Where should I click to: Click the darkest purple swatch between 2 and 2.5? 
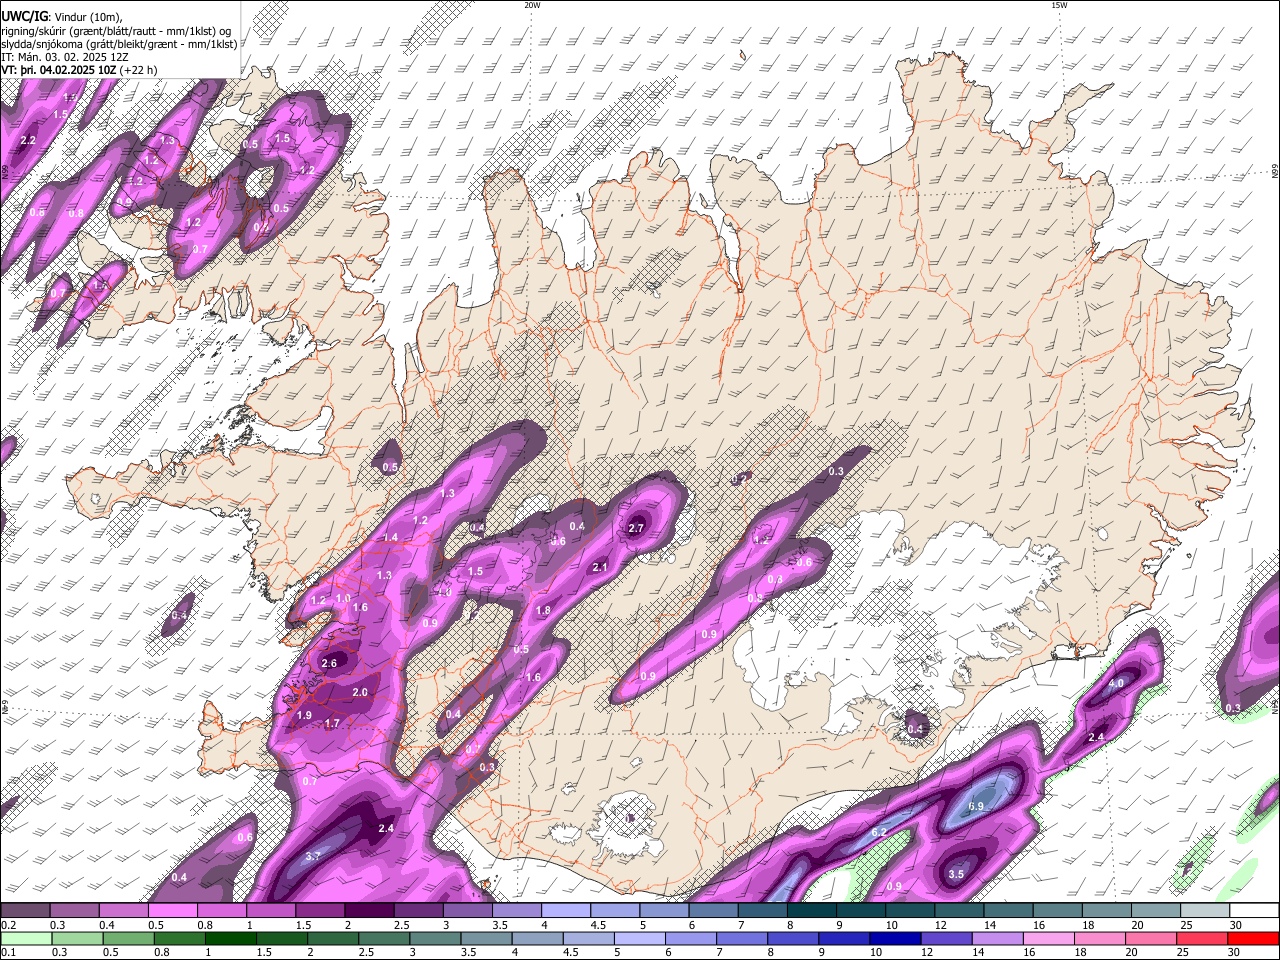pyautogui.click(x=369, y=910)
